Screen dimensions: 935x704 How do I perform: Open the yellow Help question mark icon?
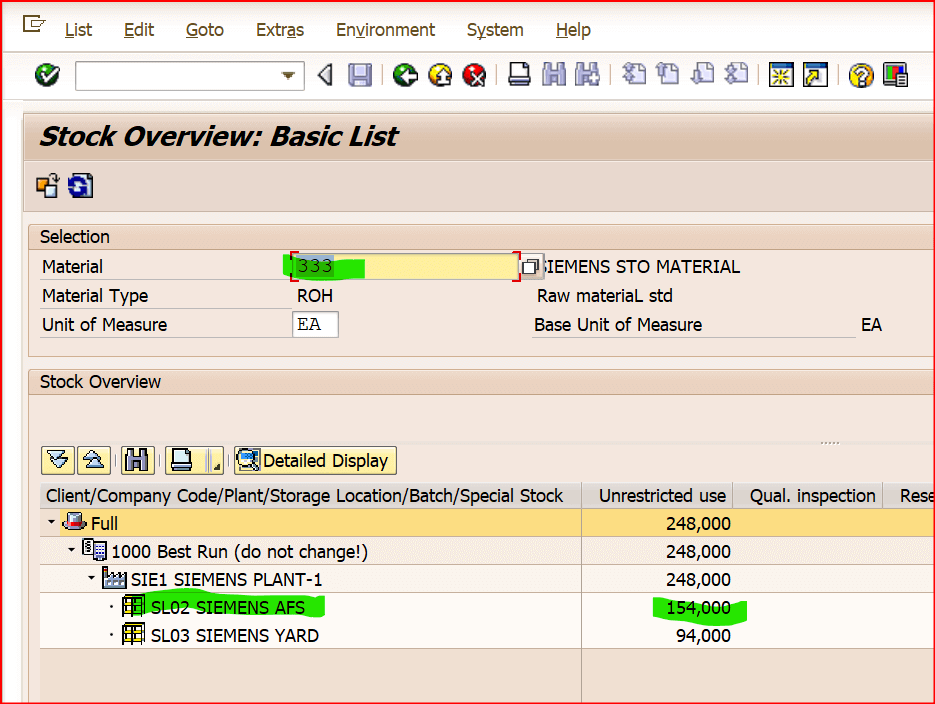tap(860, 76)
